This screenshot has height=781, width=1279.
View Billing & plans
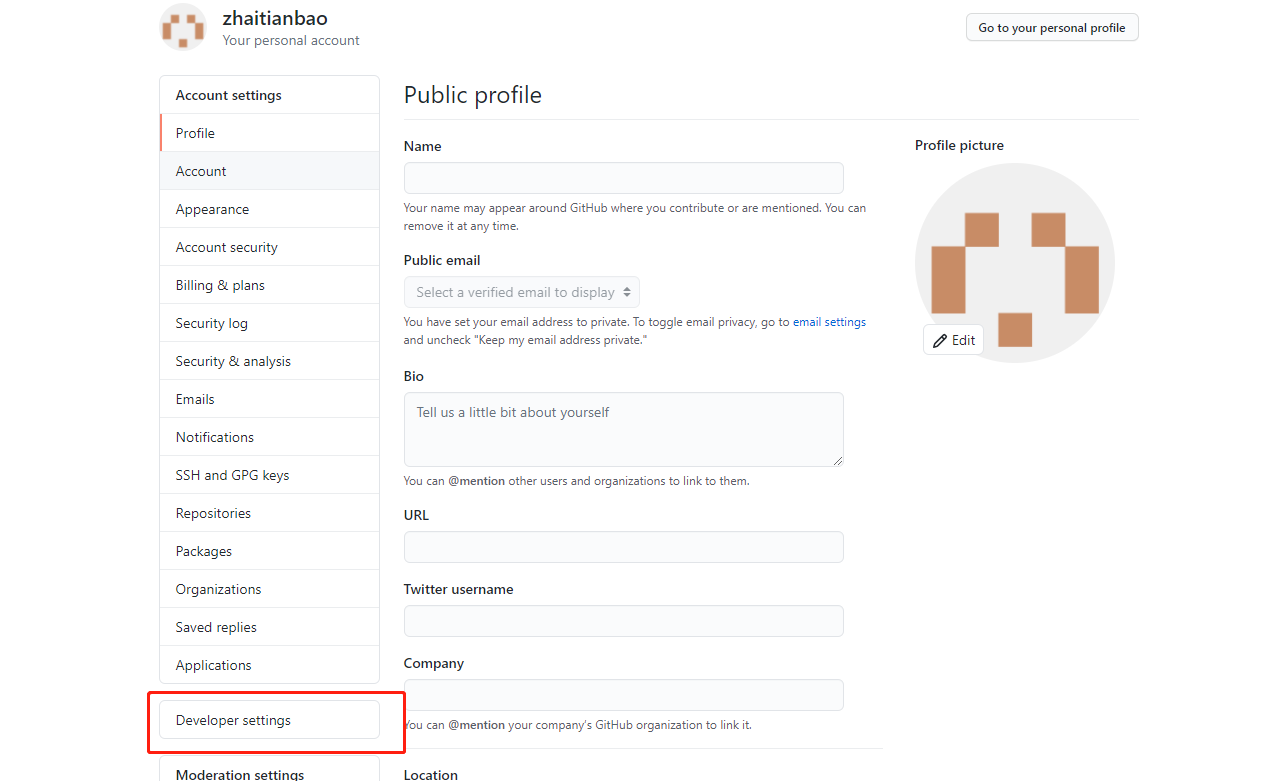219,284
